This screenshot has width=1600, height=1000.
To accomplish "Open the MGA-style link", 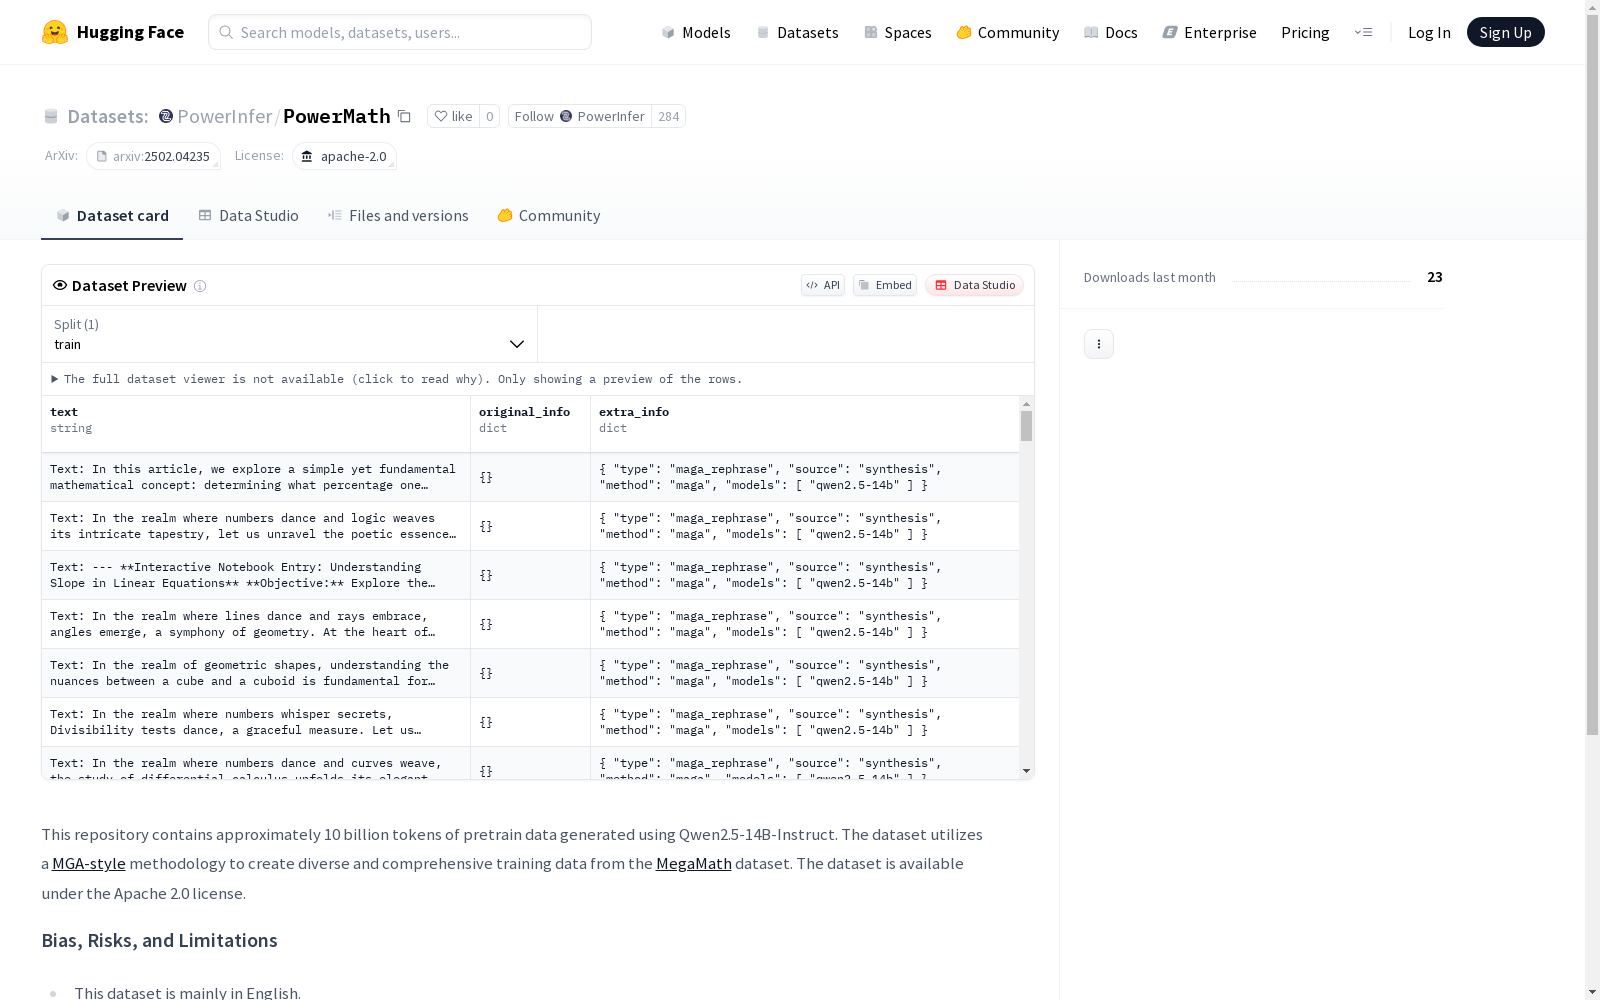I will (89, 864).
